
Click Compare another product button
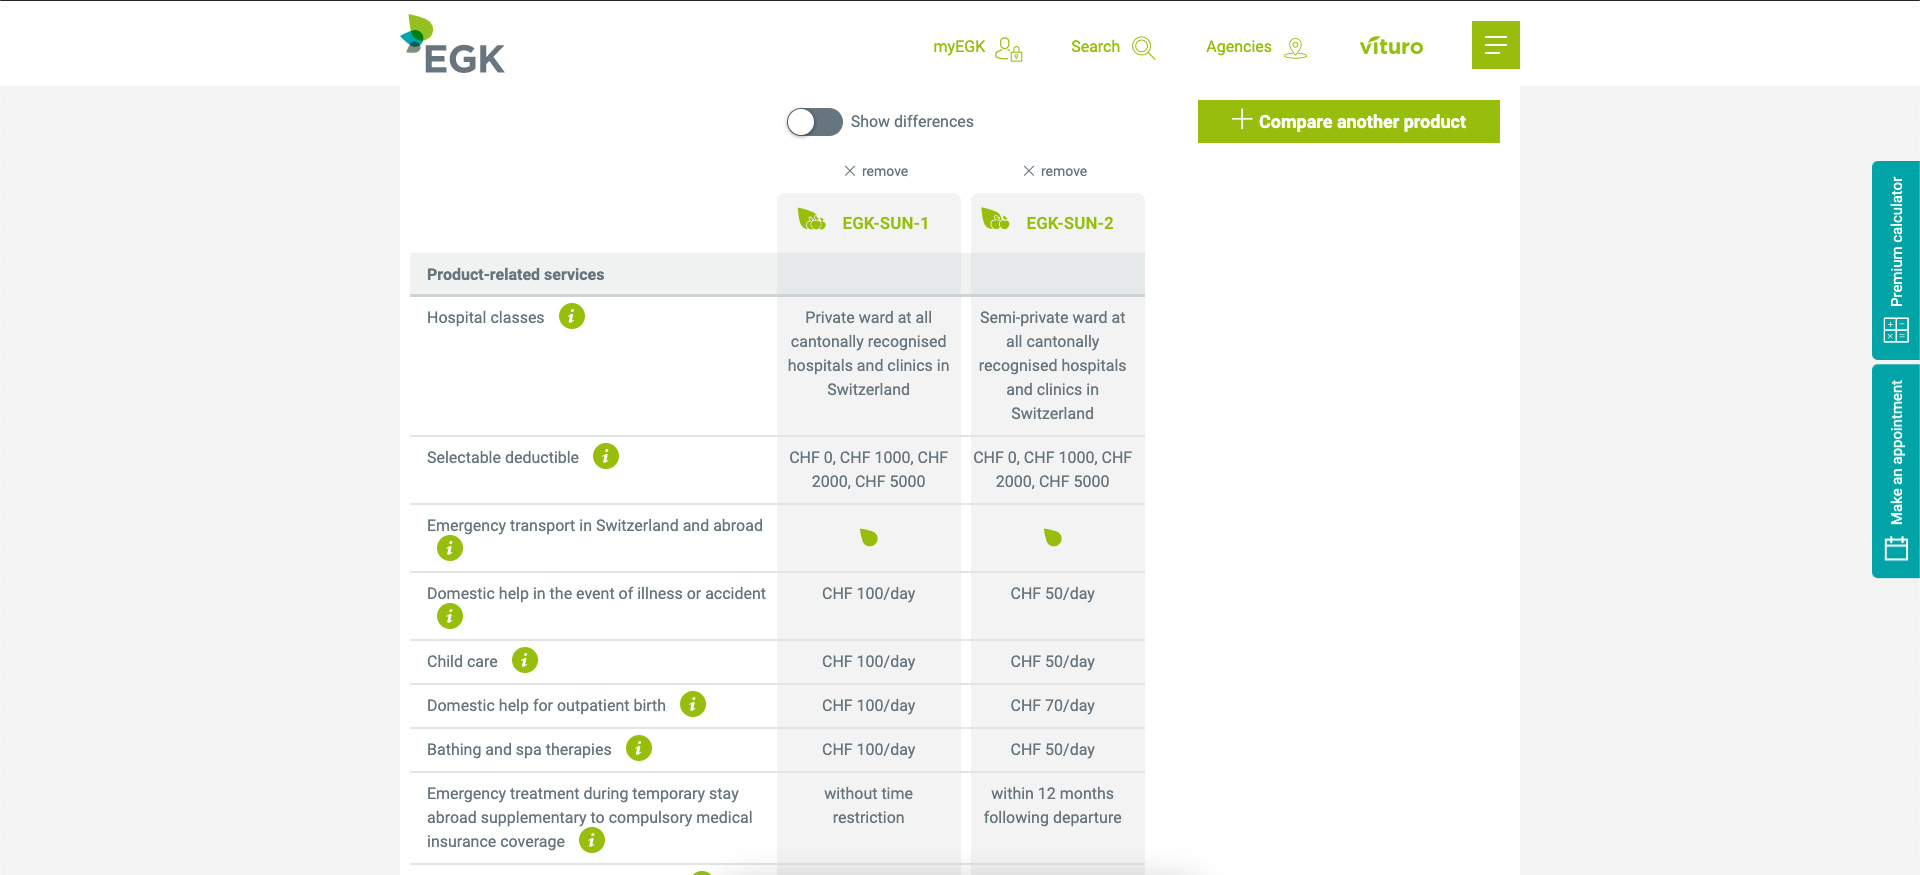(1349, 121)
